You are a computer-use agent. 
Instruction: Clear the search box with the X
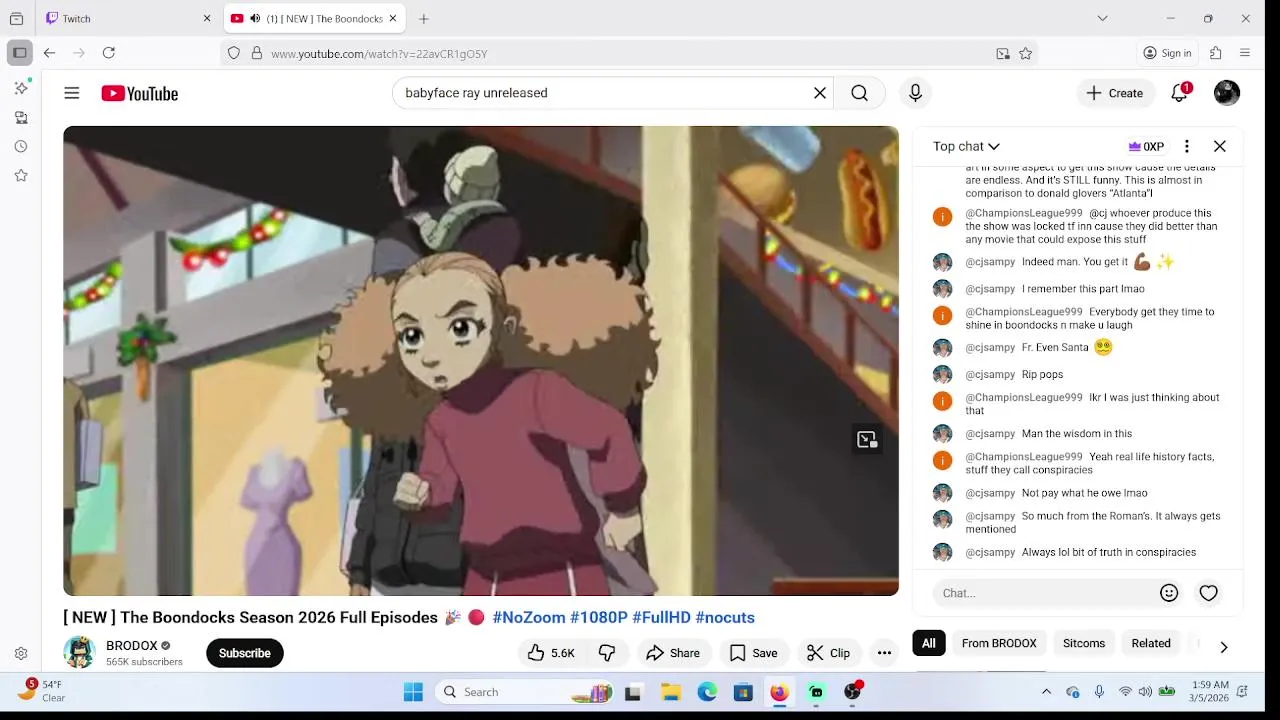(x=820, y=93)
